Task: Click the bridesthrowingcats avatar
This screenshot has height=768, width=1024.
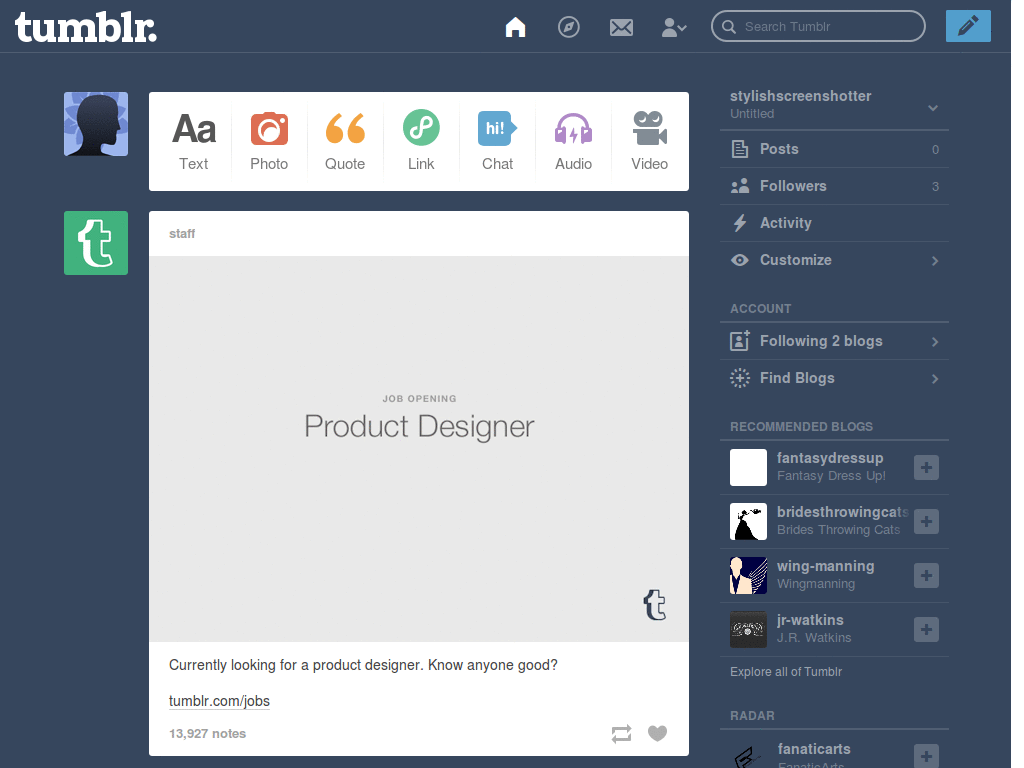Action: click(x=748, y=521)
